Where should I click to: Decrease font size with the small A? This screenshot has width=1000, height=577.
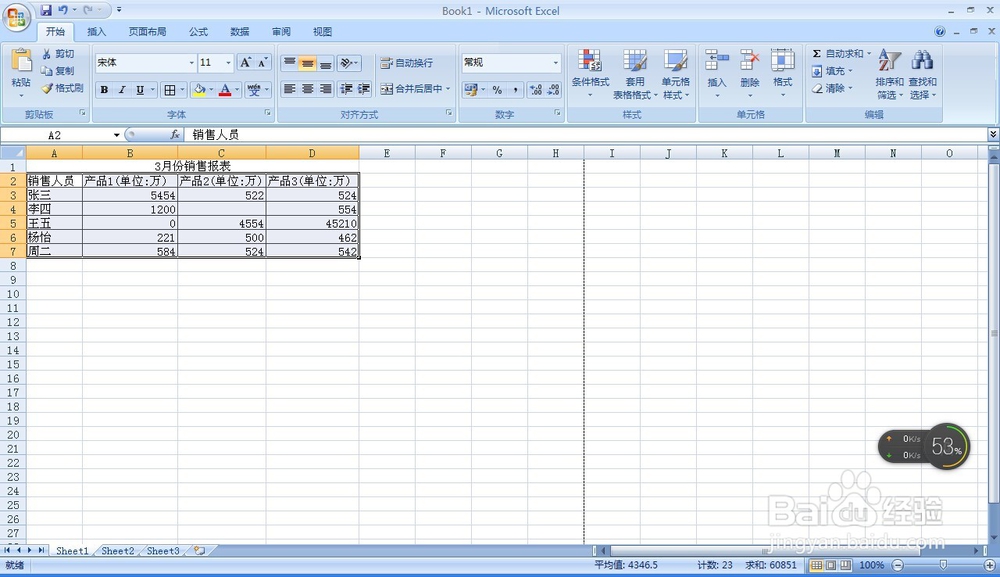point(262,62)
